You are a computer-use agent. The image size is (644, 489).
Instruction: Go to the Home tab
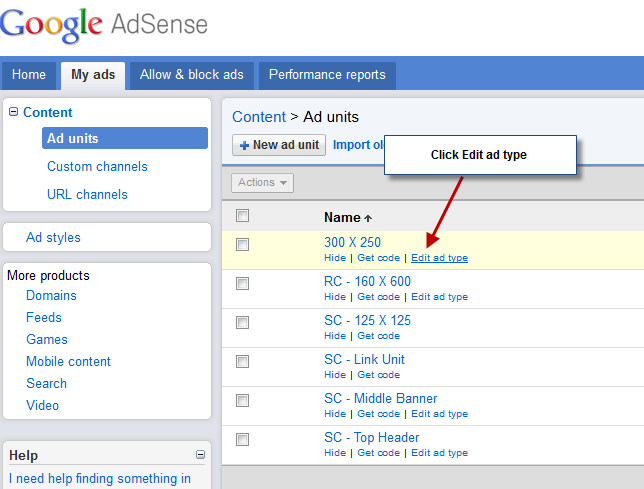(x=29, y=75)
